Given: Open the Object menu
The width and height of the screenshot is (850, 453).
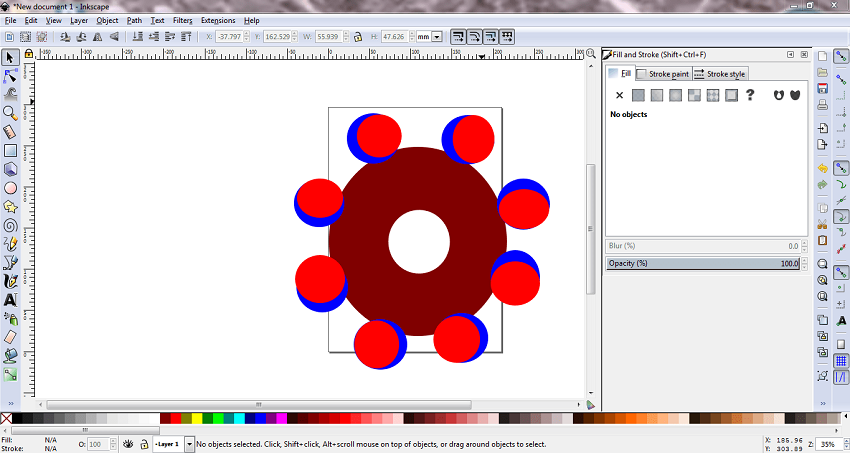Looking at the screenshot, I should pos(107,21).
